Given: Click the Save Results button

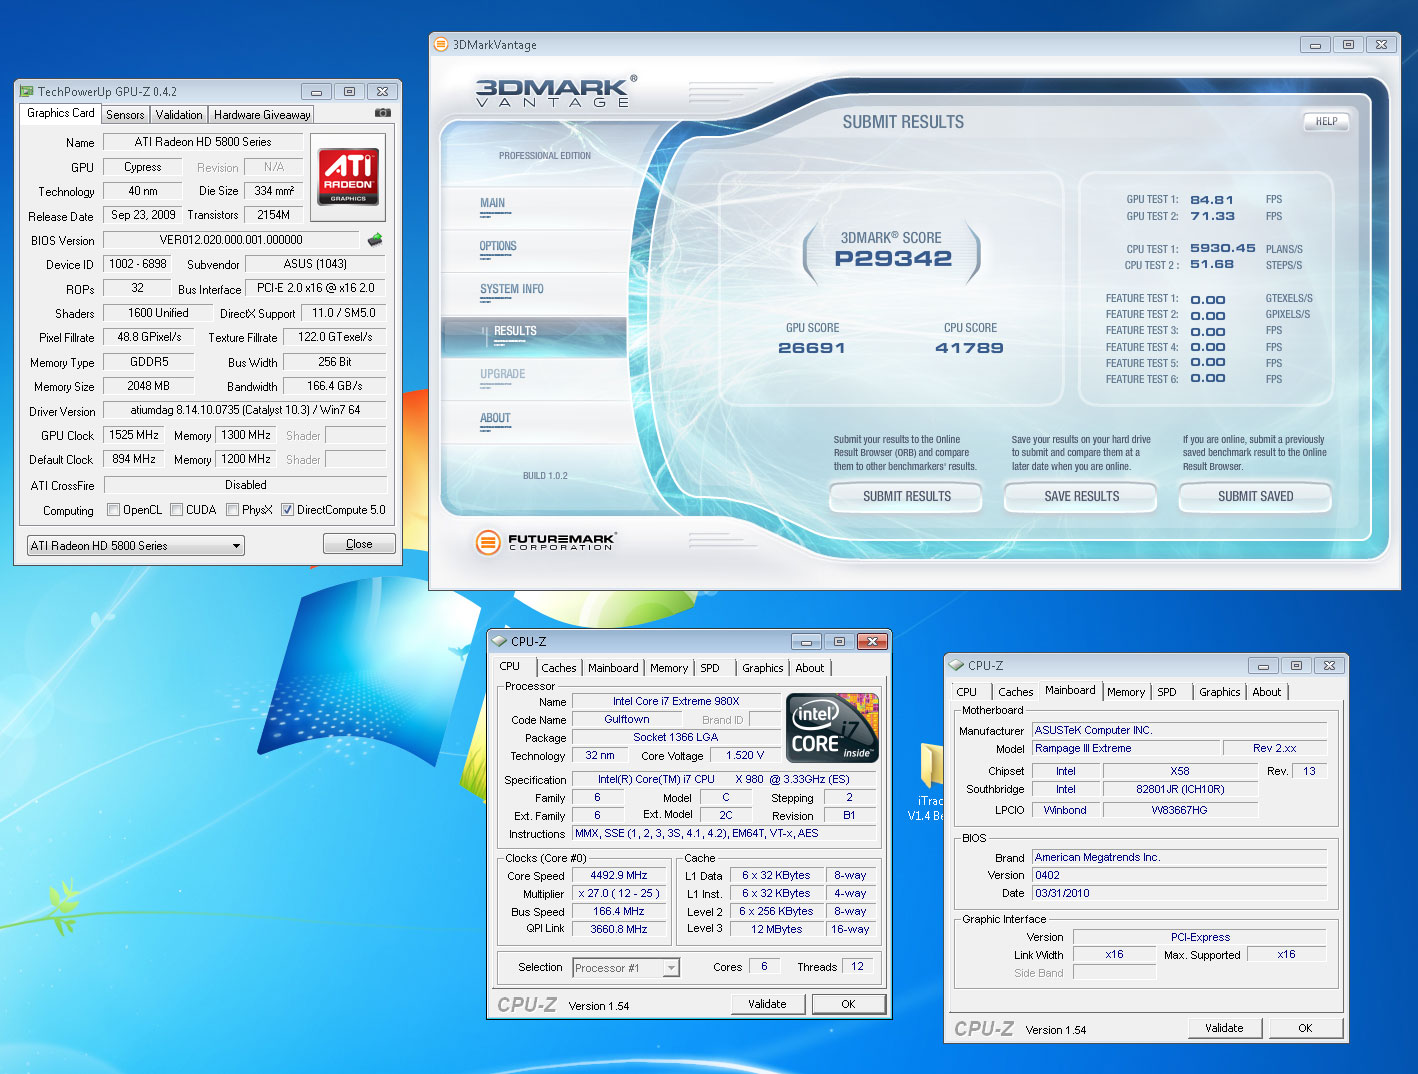Looking at the screenshot, I should tap(1081, 496).
